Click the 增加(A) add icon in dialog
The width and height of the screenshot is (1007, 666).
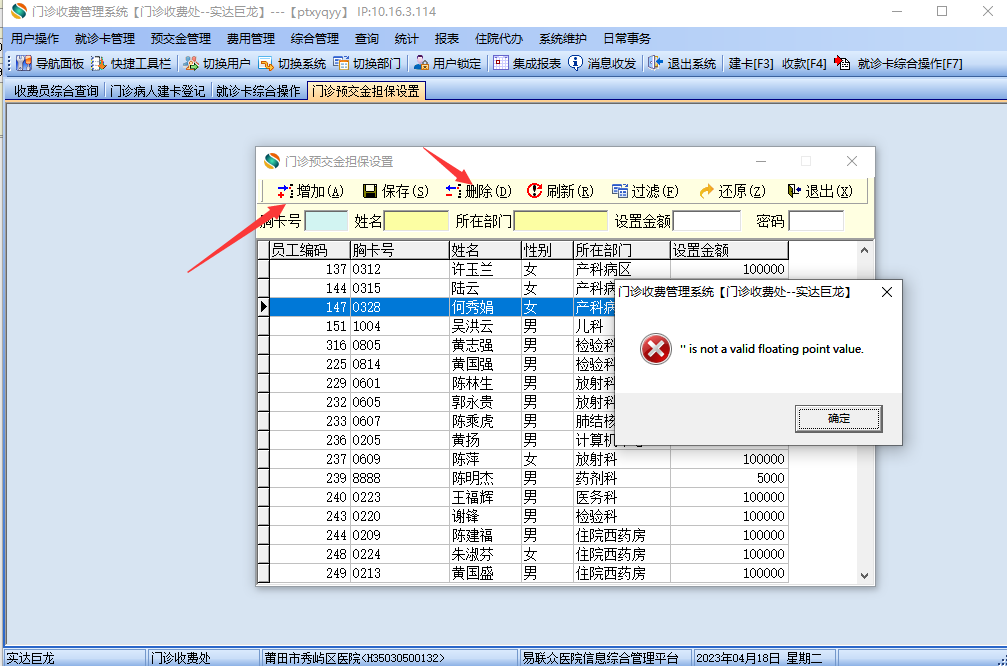(285, 191)
